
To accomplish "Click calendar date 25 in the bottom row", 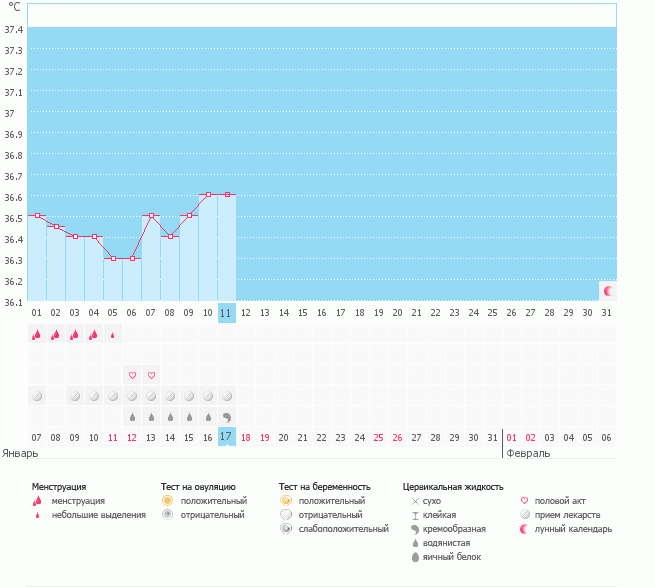I will (378, 437).
